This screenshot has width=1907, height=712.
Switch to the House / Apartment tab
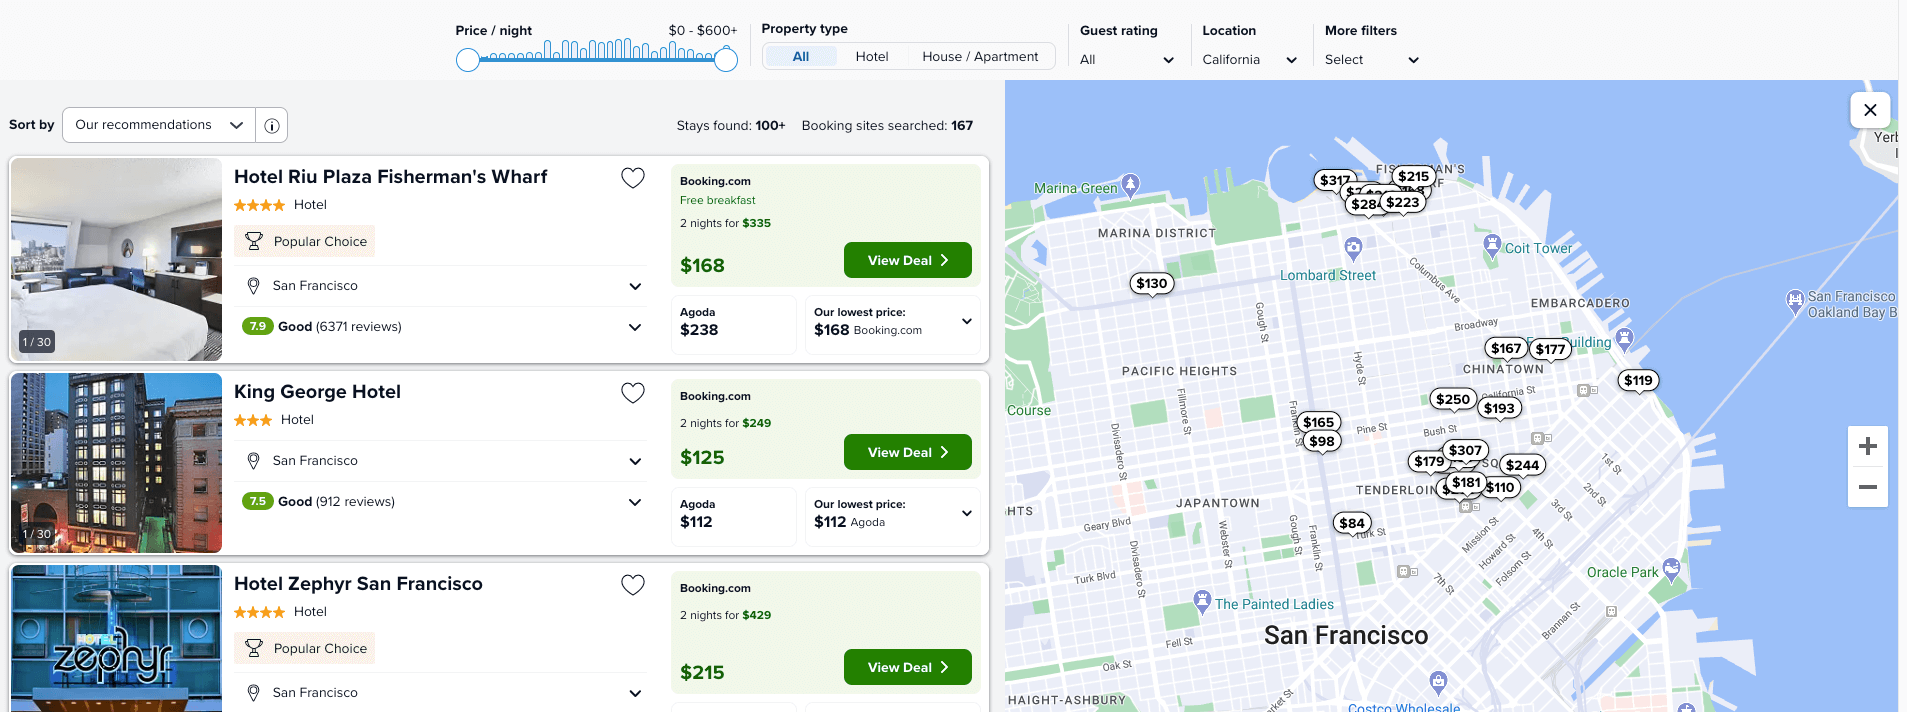980,56
